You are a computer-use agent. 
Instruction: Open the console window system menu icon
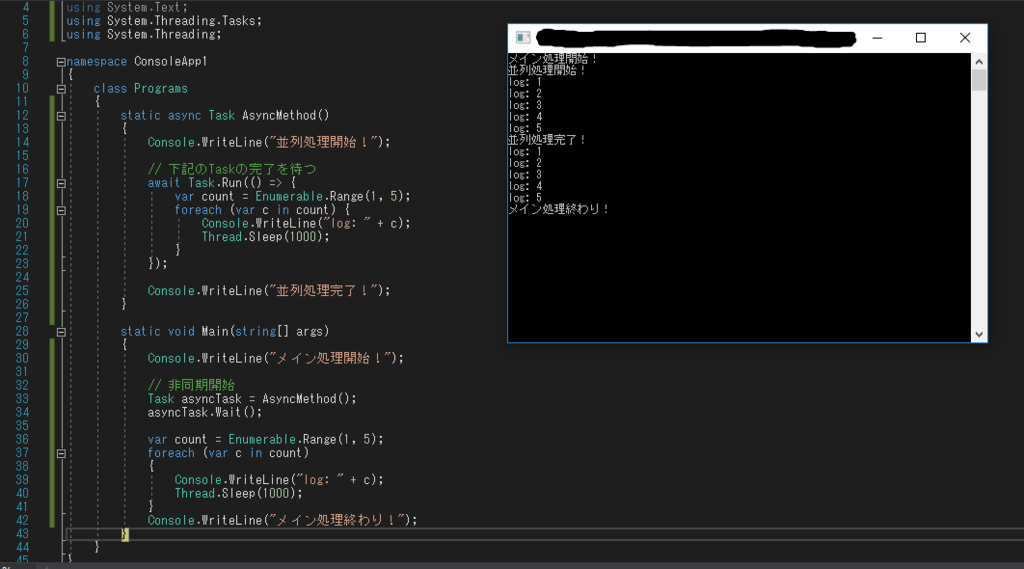coord(523,38)
